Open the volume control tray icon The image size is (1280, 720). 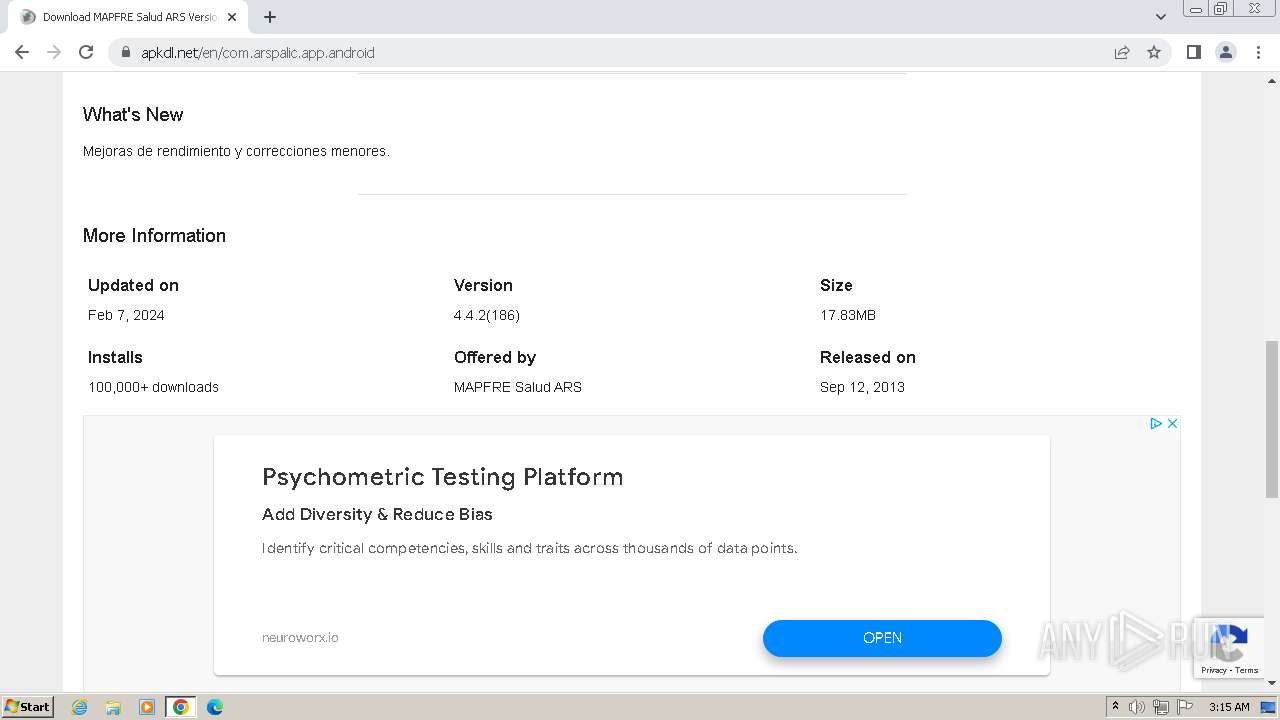(1137, 707)
